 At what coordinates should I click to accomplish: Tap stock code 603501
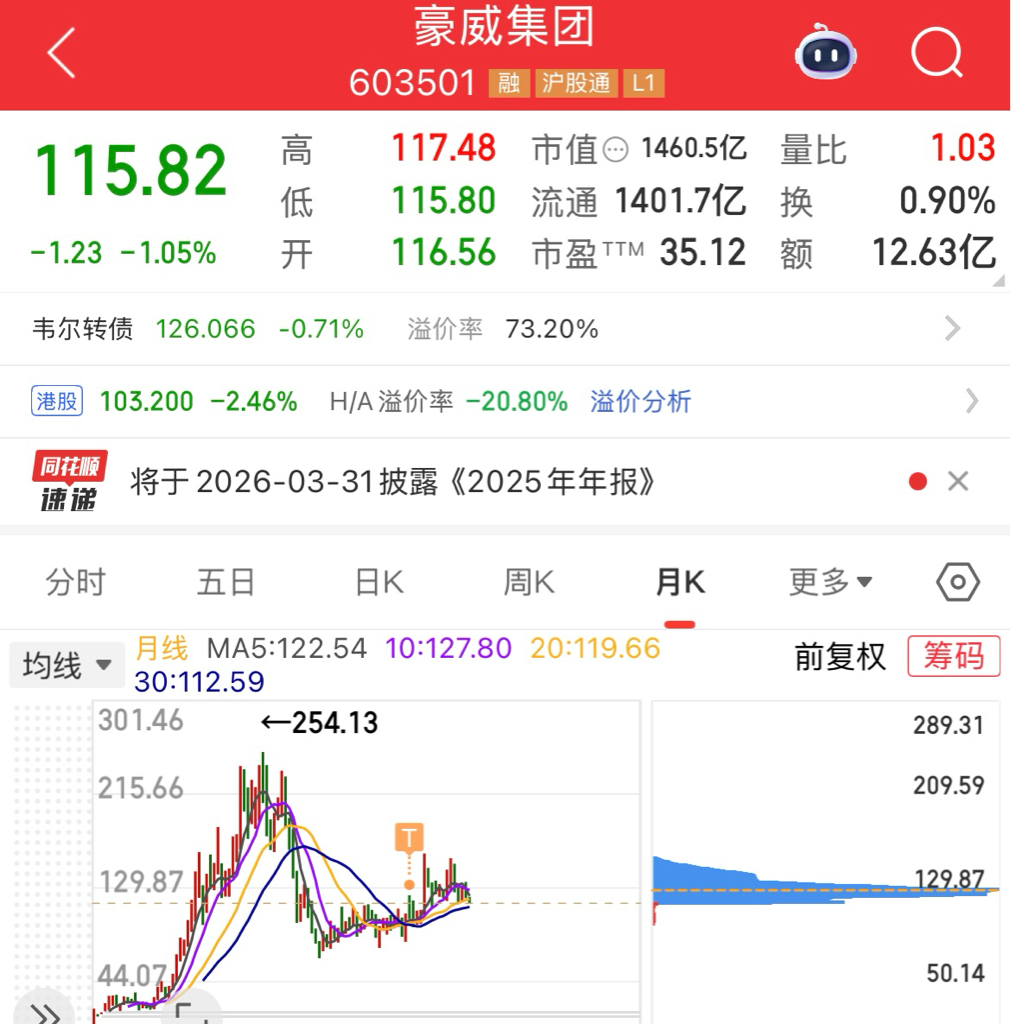point(412,83)
